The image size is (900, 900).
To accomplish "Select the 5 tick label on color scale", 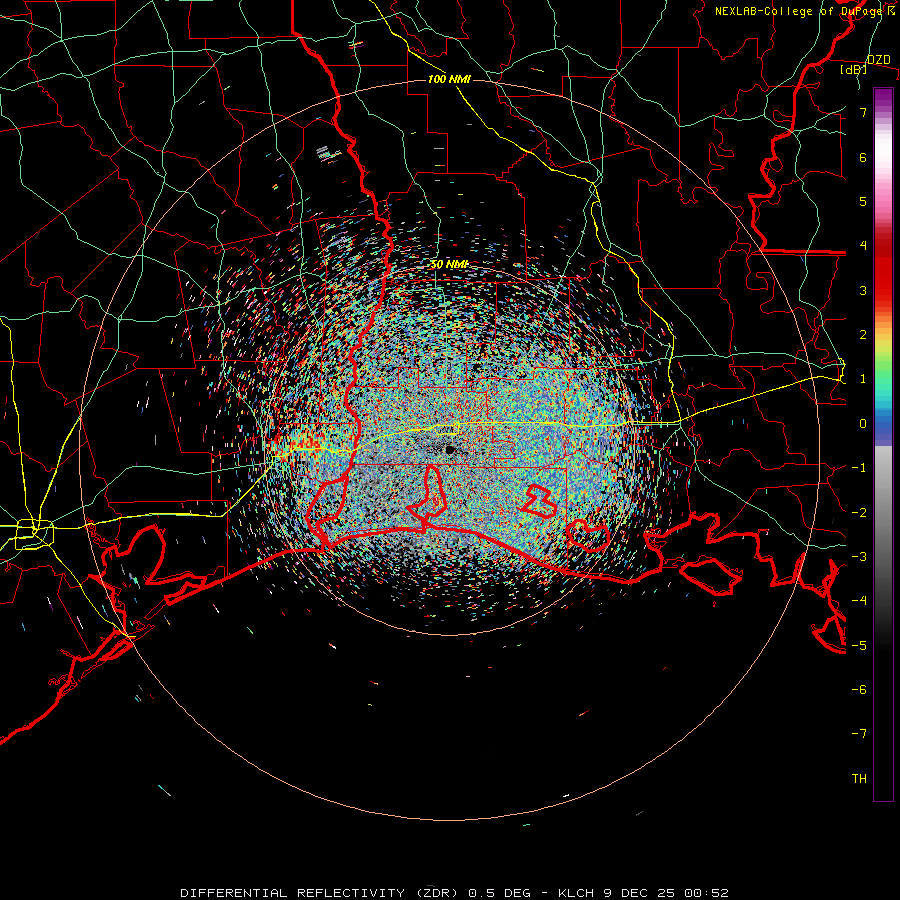I will tap(863, 201).
